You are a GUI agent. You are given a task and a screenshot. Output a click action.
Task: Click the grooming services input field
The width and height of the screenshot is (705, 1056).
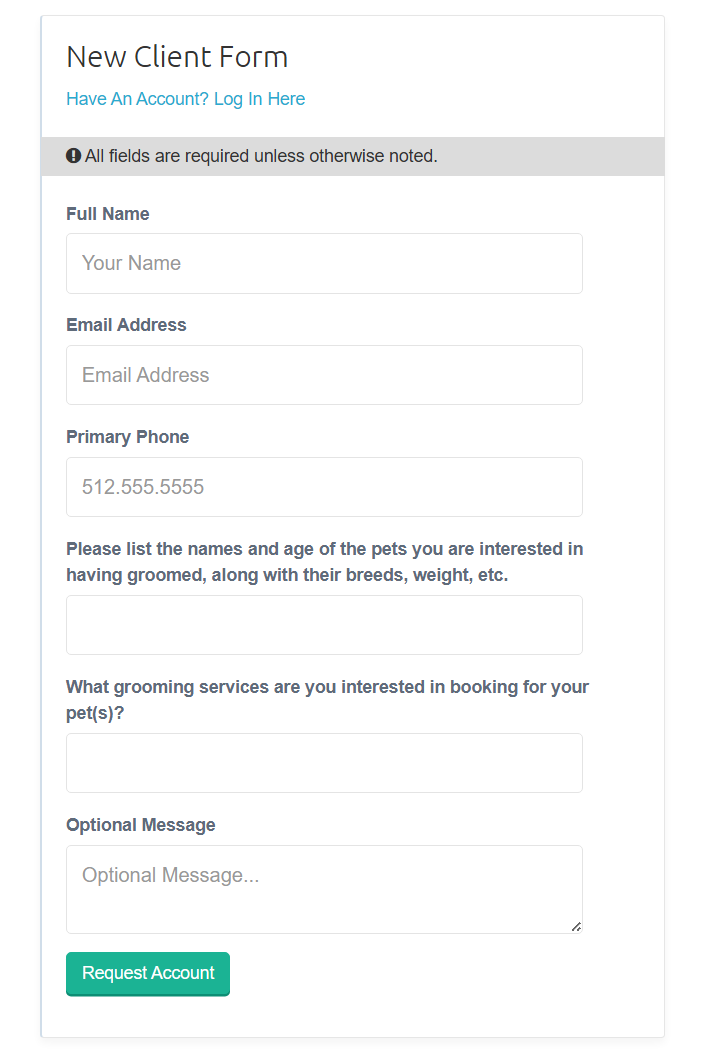point(324,763)
